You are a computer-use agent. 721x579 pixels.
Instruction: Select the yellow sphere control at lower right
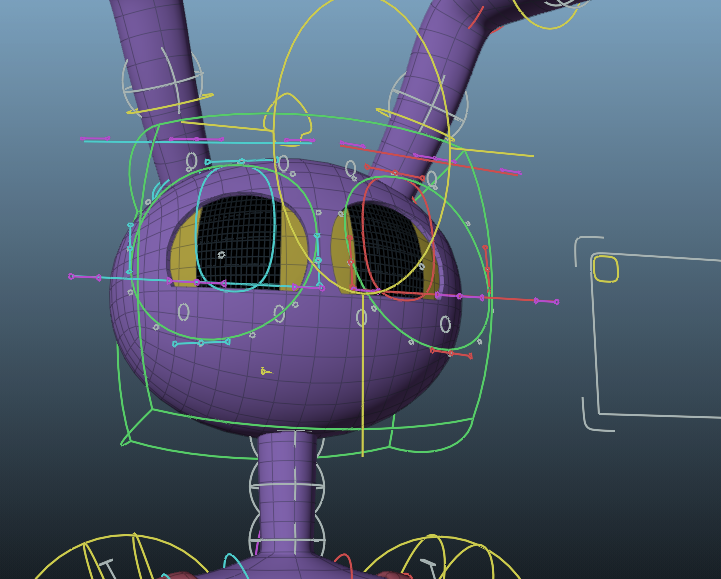[441, 557]
